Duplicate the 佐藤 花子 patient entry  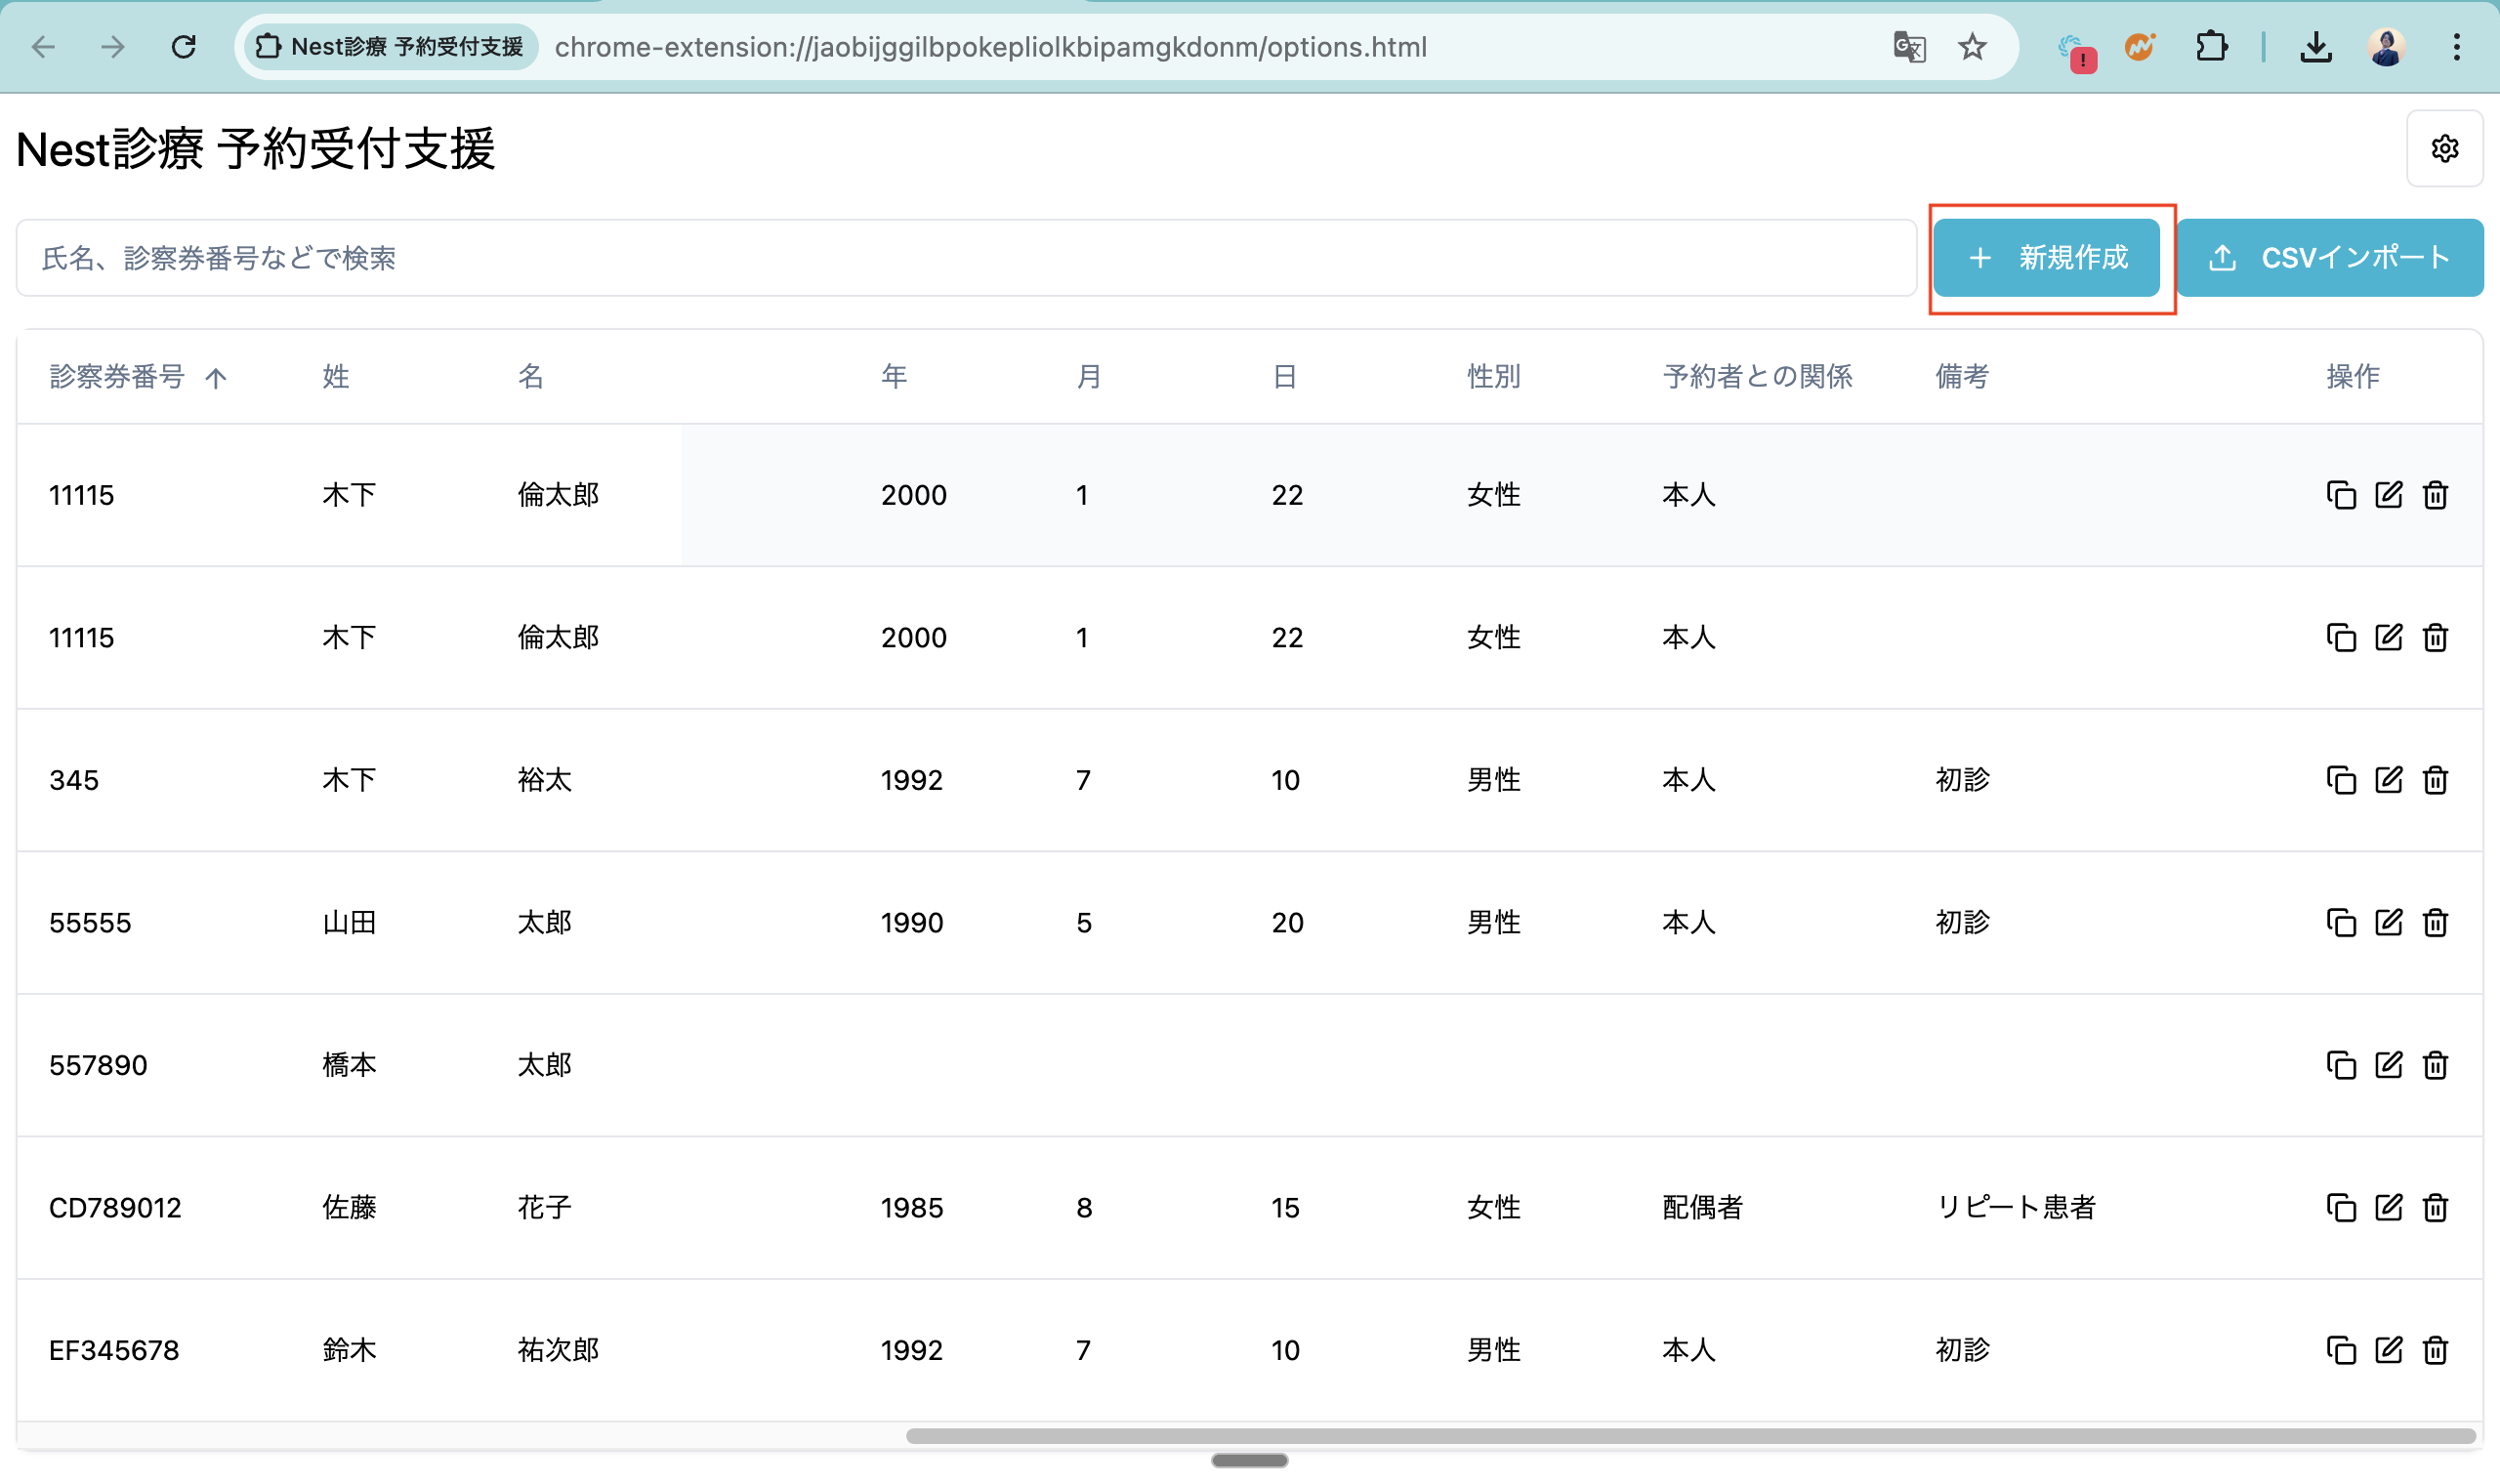tap(2341, 1208)
